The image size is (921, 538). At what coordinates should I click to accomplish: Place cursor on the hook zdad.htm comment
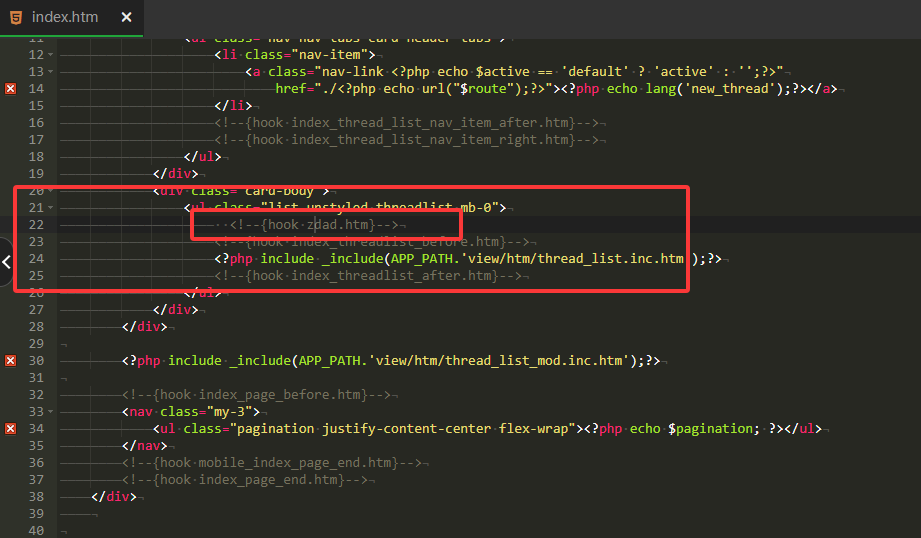coord(312,225)
